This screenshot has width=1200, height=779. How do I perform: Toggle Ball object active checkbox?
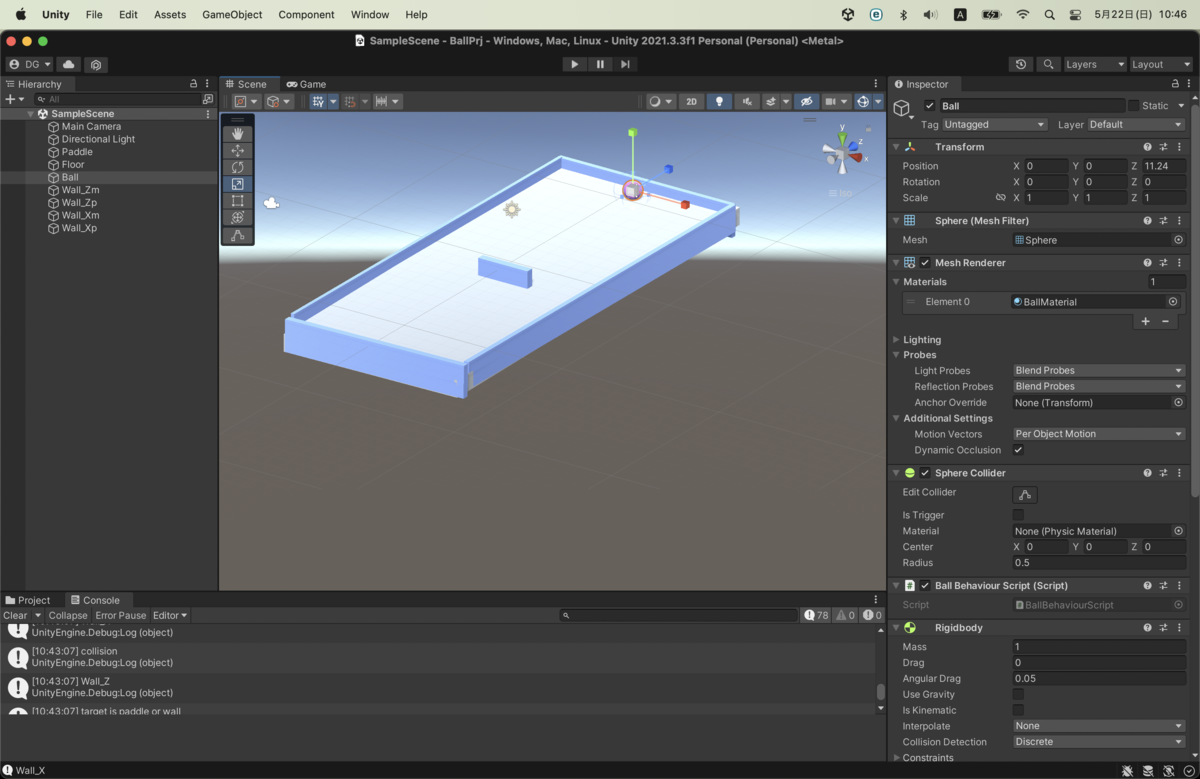tap(930, 106)
